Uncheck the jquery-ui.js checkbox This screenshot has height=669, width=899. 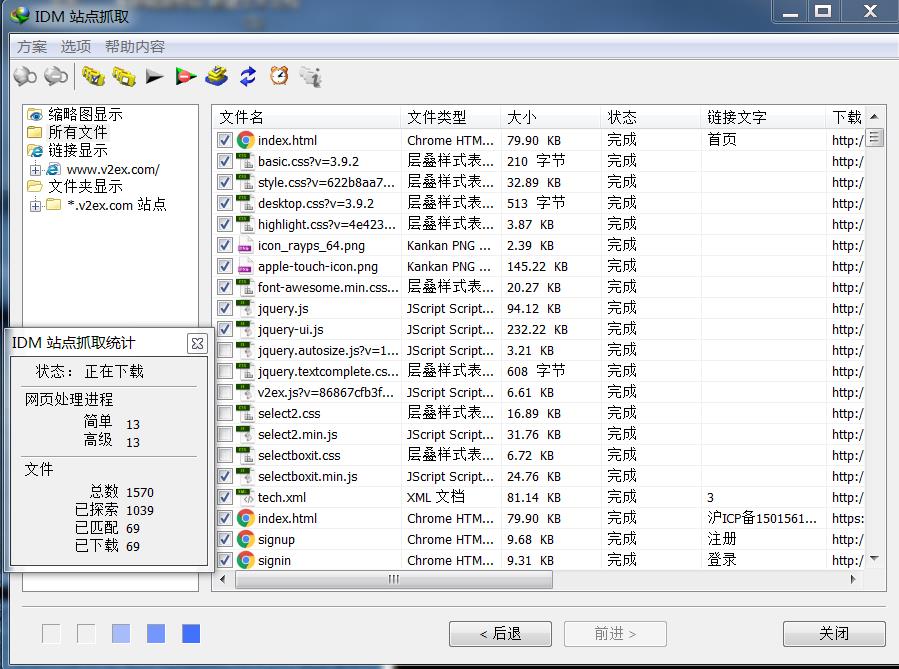point(225,330)
